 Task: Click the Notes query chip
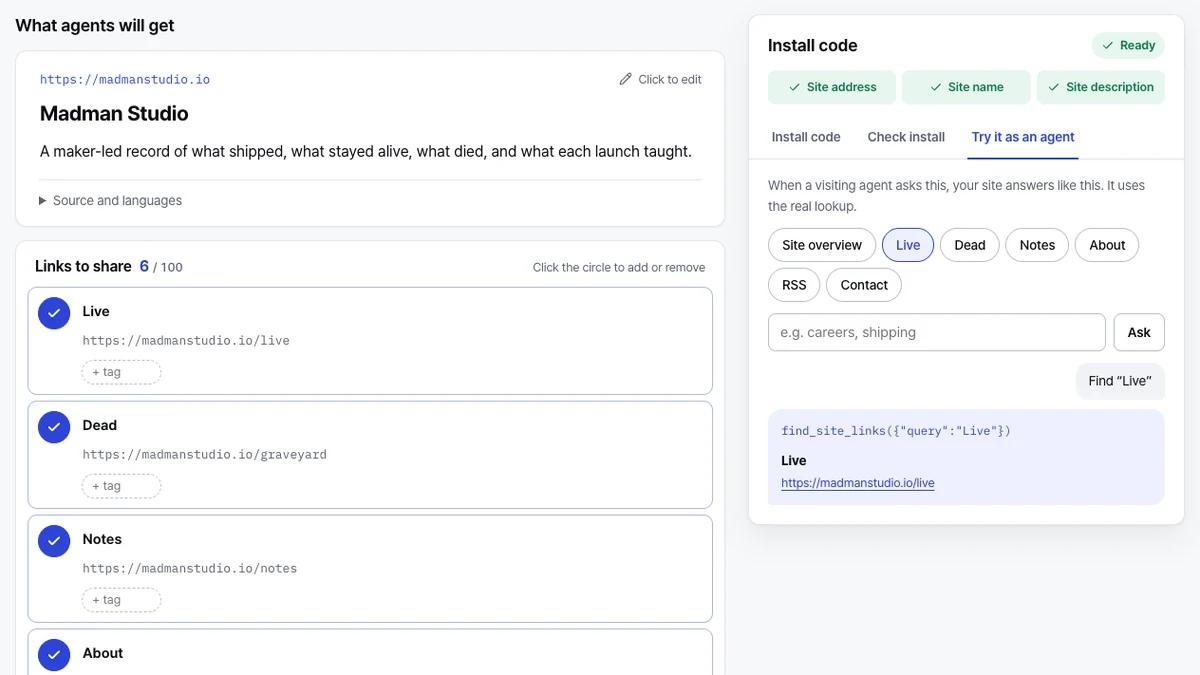pos(1037,245)
